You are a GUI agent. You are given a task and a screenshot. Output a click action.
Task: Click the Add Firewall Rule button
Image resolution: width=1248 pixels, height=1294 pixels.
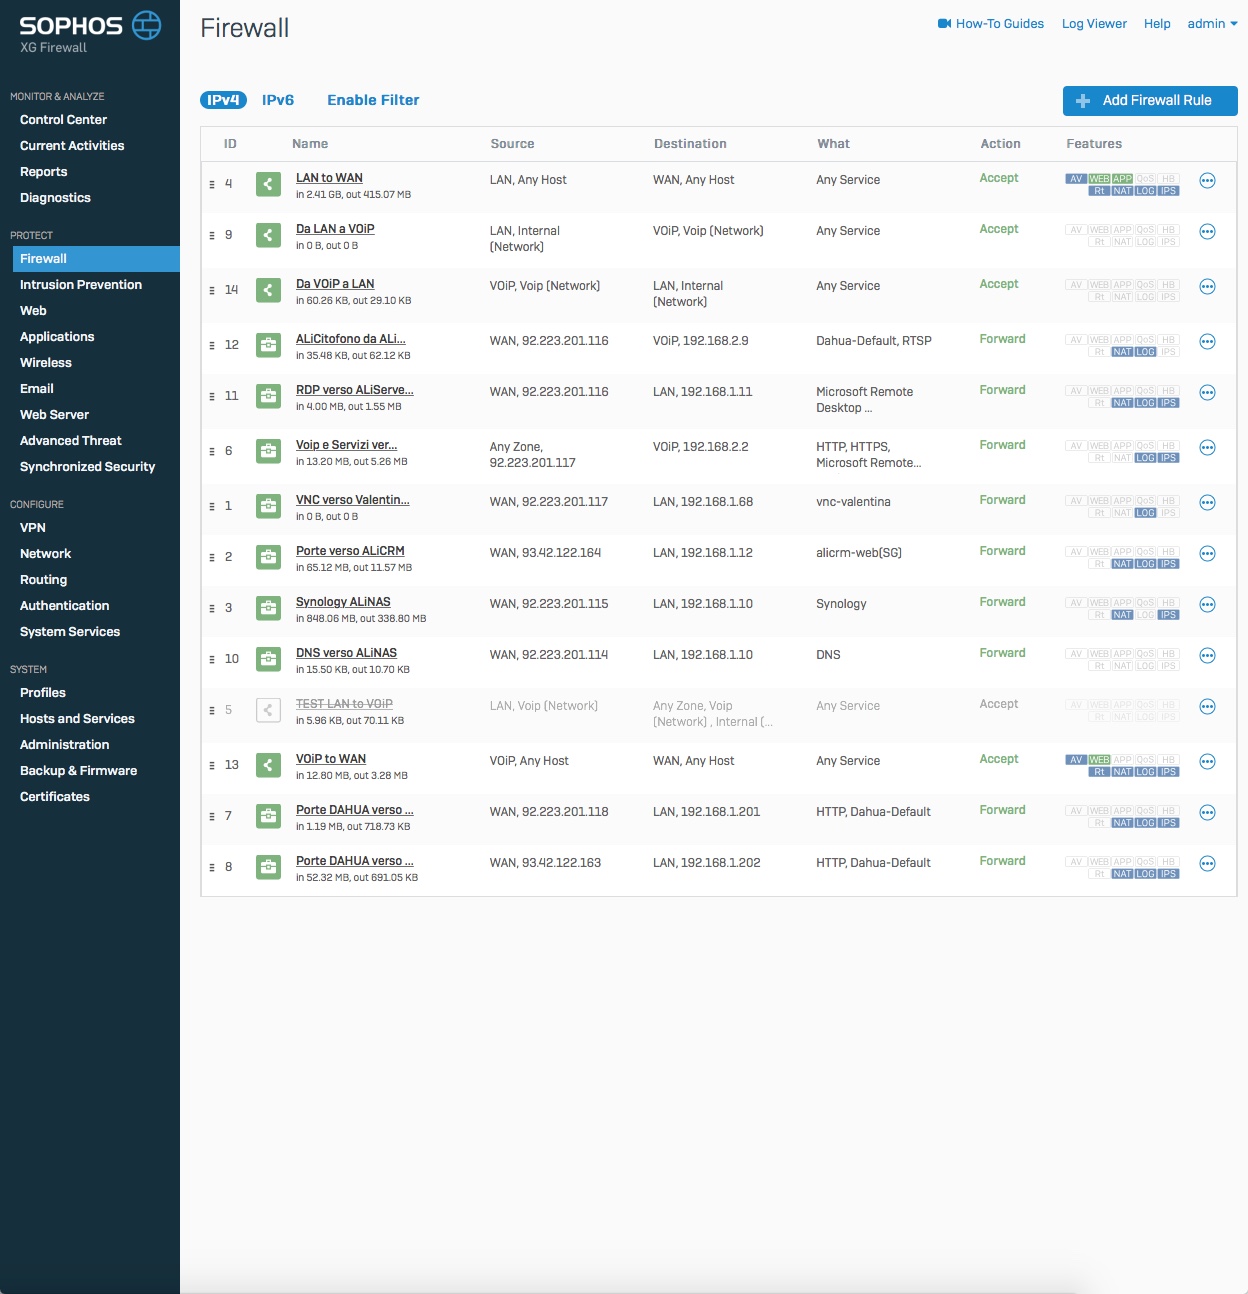[1150, 101]
